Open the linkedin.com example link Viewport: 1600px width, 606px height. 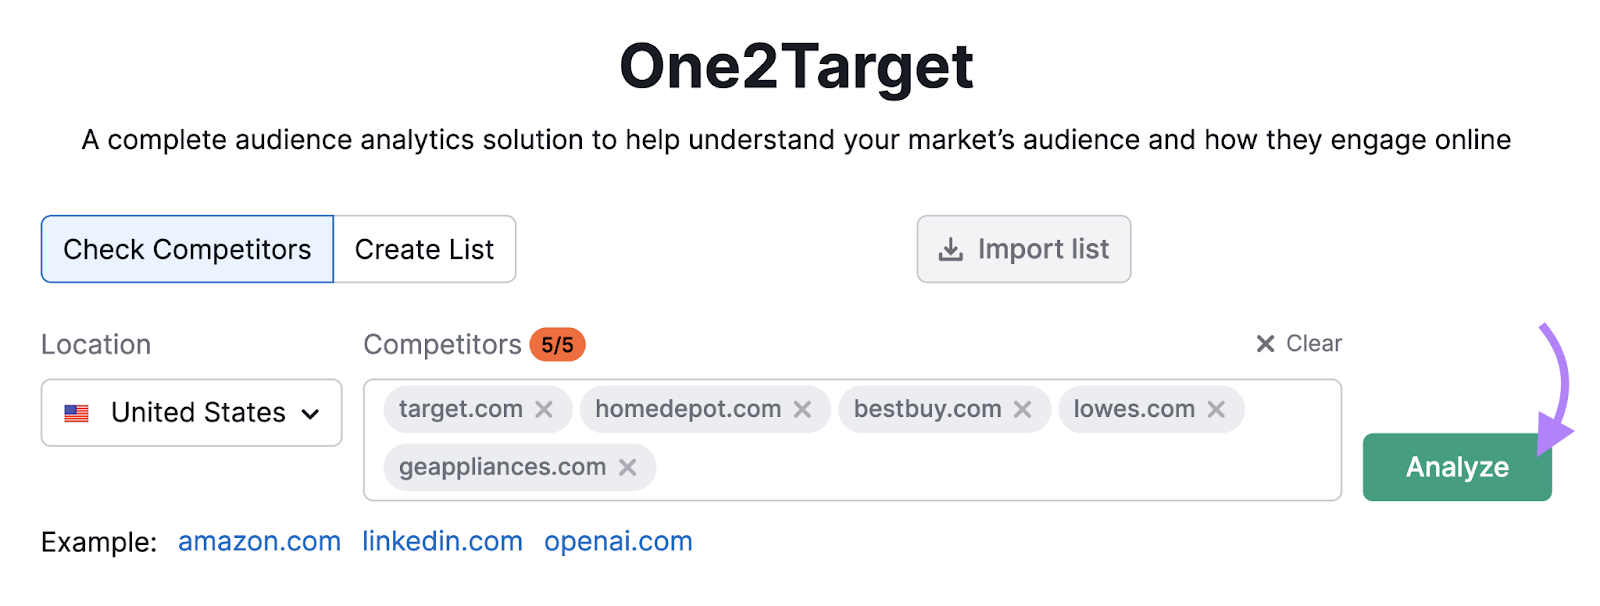(x=442, y=541)
